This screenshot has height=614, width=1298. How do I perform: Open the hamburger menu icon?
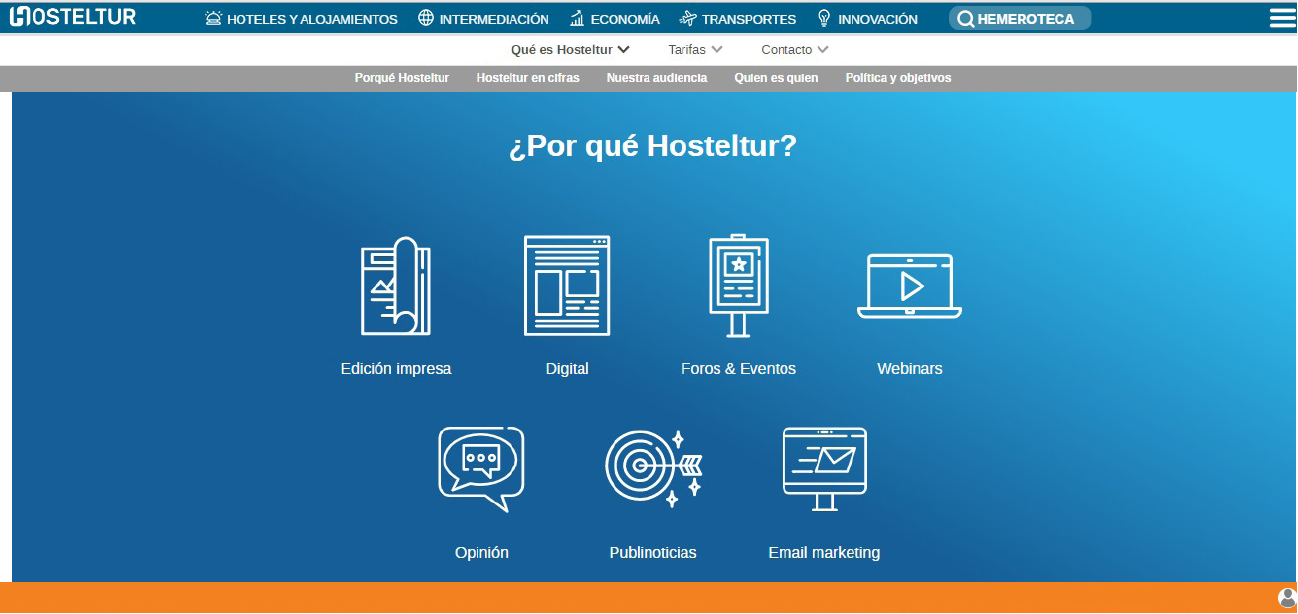[x=1282, y=18]
